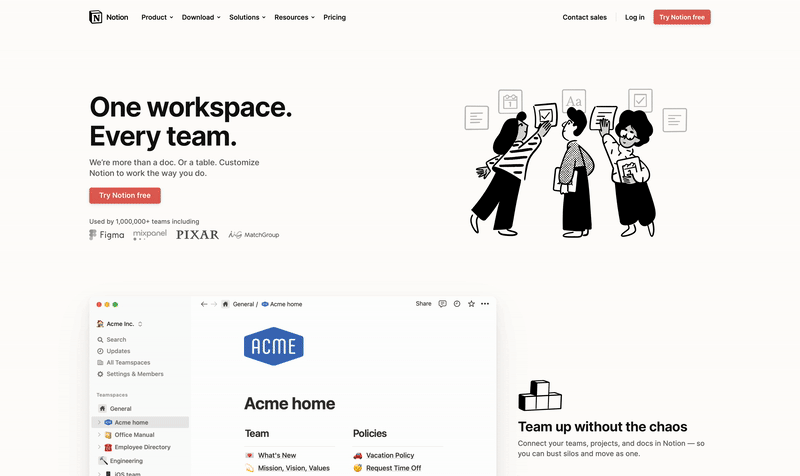Click the Team up without the chaos heading

[x=603, y=427]
